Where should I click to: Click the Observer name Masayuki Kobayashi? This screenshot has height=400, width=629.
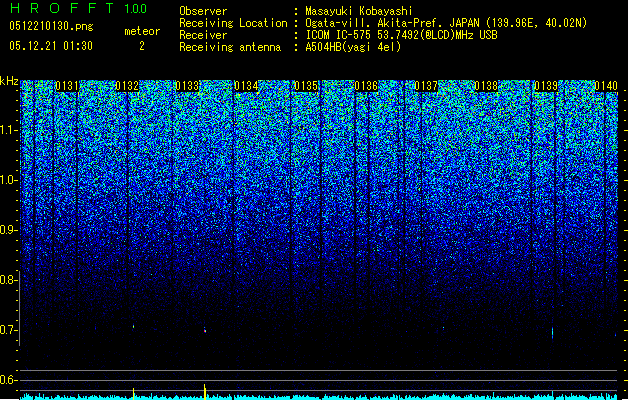tap(358, 11)
